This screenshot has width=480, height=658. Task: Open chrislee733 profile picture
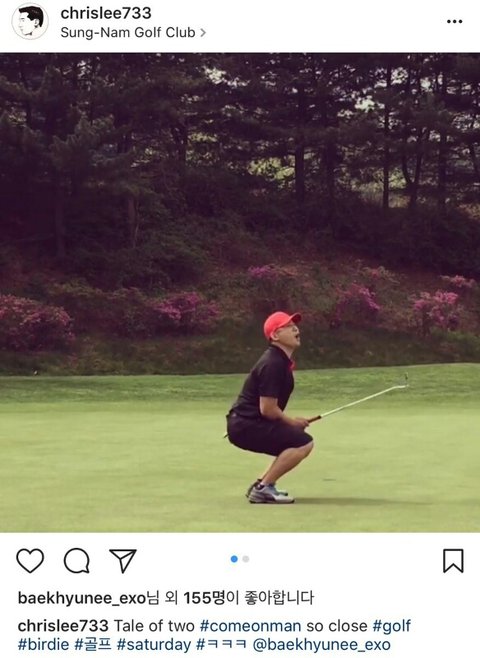(30, 21)
